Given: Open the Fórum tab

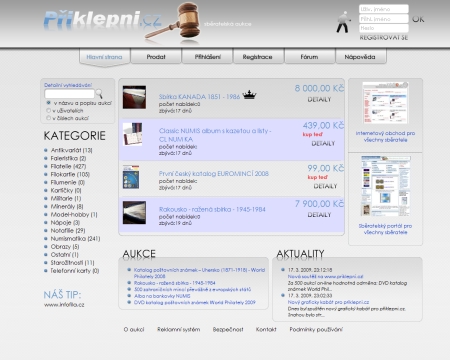Looking at the screenshot, I should pos(309,57).
